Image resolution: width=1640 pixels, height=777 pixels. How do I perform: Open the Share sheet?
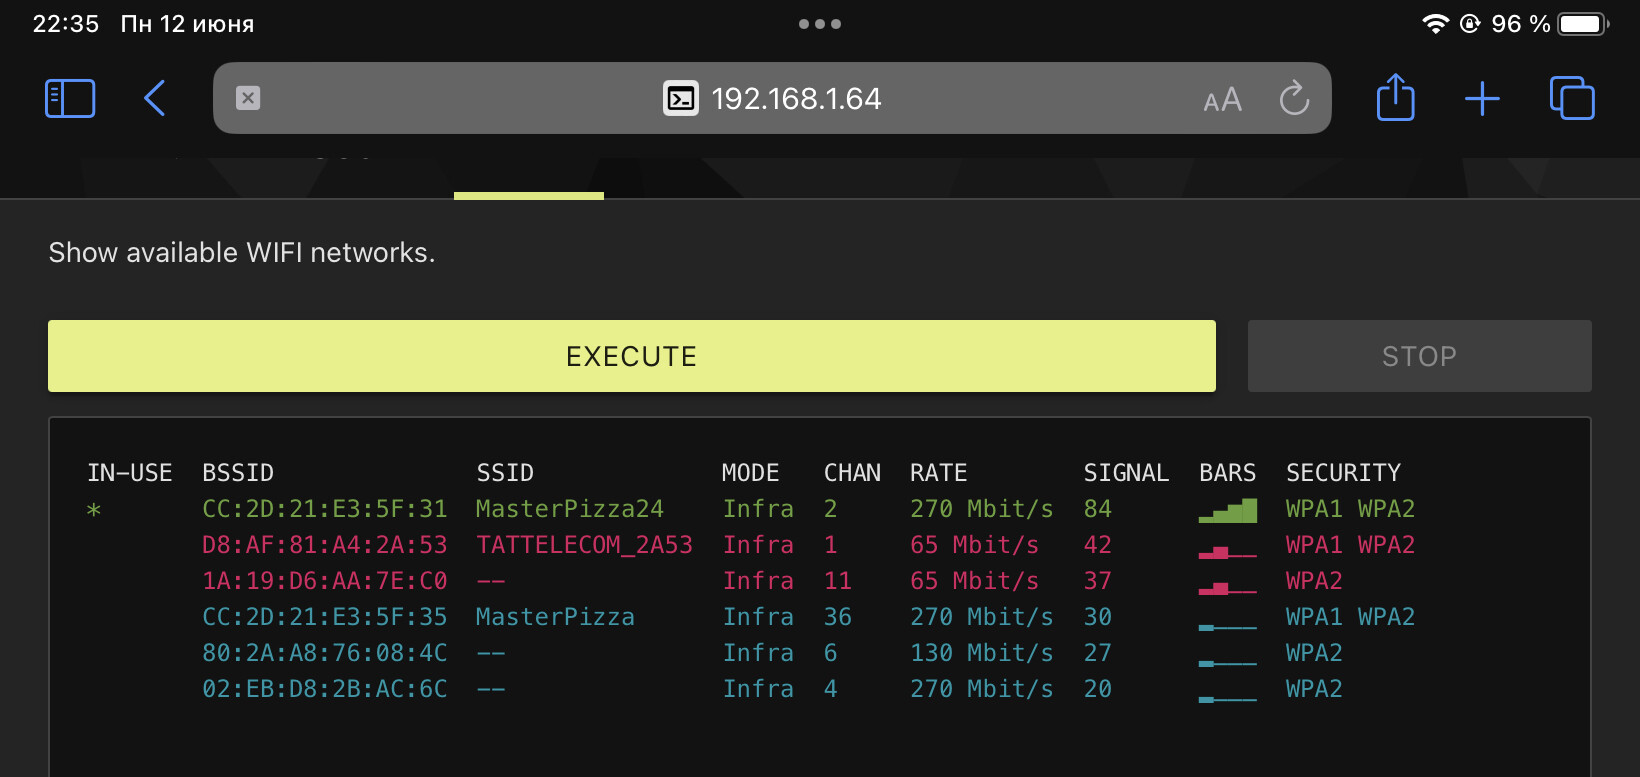[x=1395, y=97]
